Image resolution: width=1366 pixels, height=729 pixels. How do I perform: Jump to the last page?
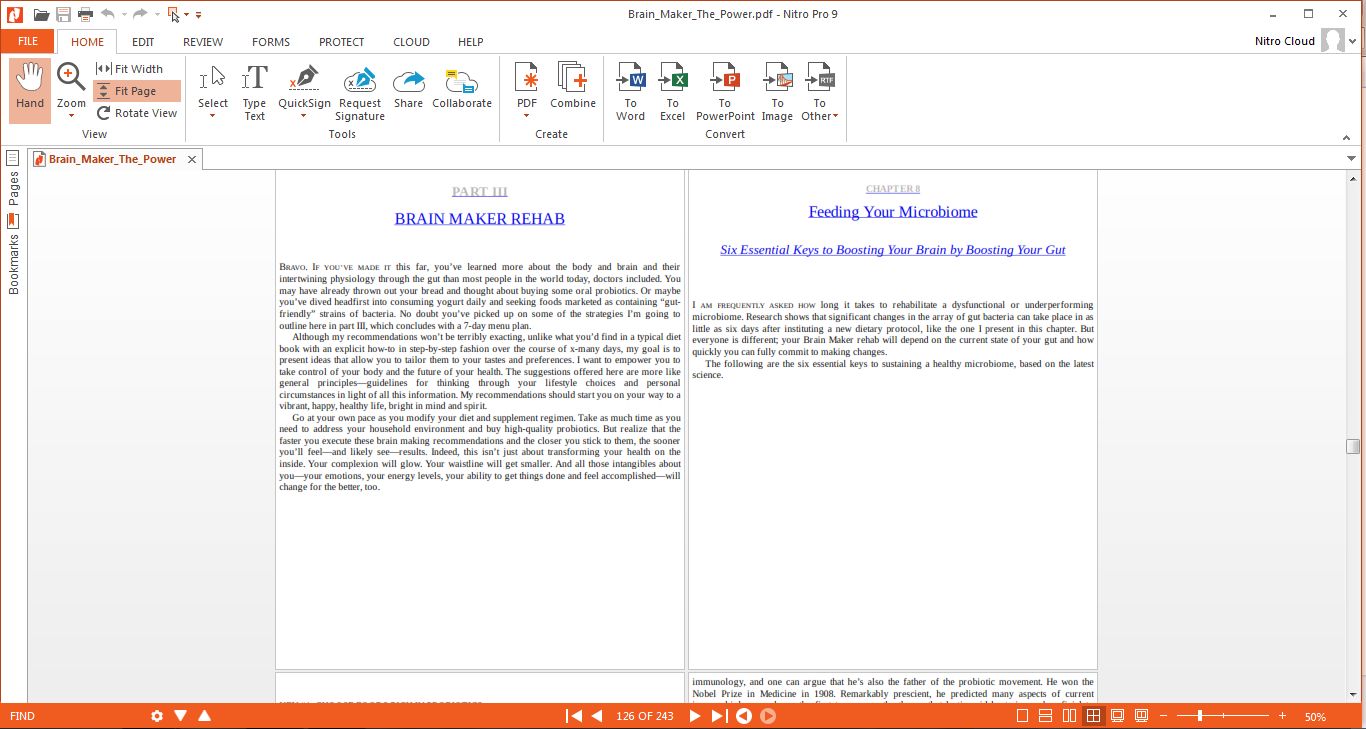(719, 716)
